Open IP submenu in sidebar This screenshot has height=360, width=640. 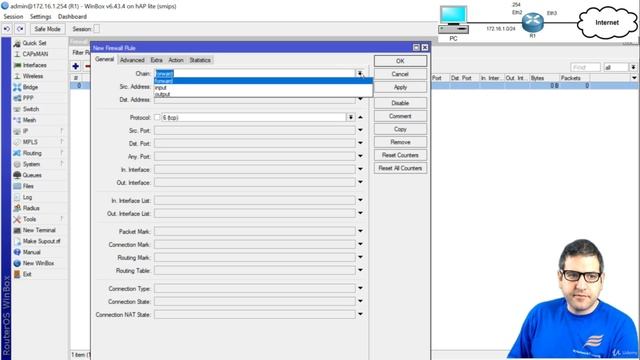(x=25, y=131)
